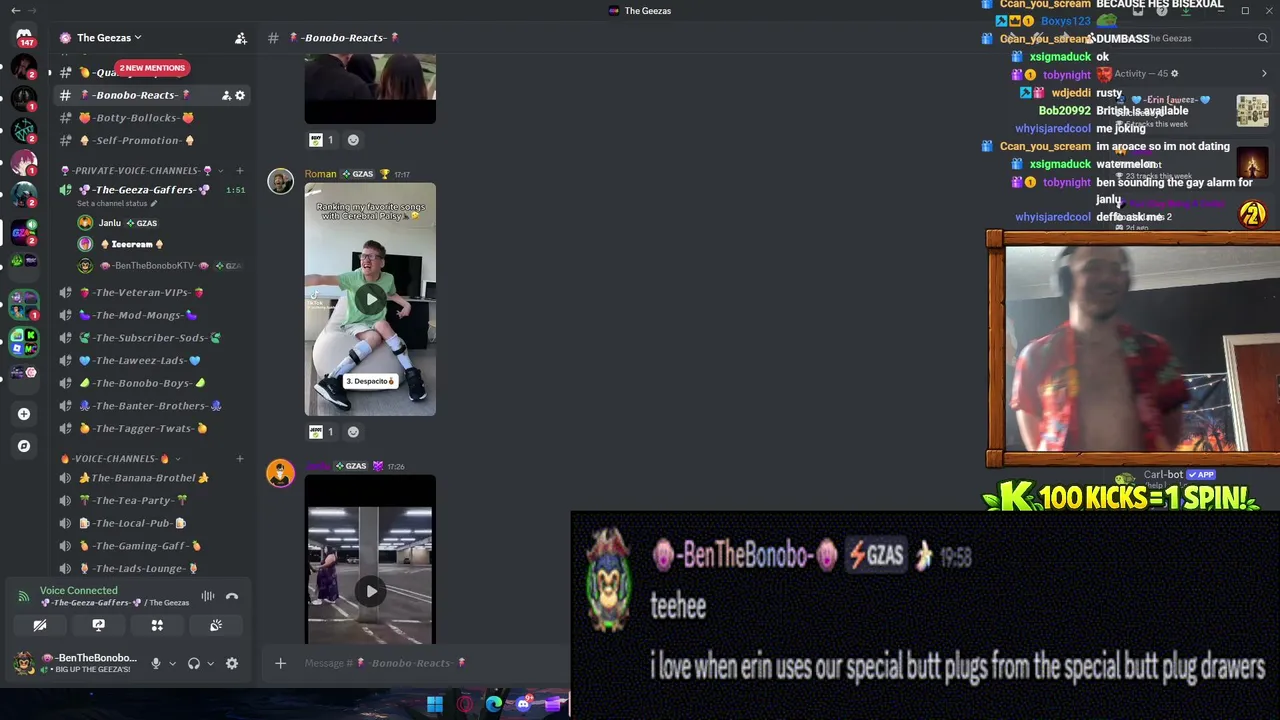Screen dimensions: 1280x720
Task: Open Discover servers compass icon
Action: (24, 446)
